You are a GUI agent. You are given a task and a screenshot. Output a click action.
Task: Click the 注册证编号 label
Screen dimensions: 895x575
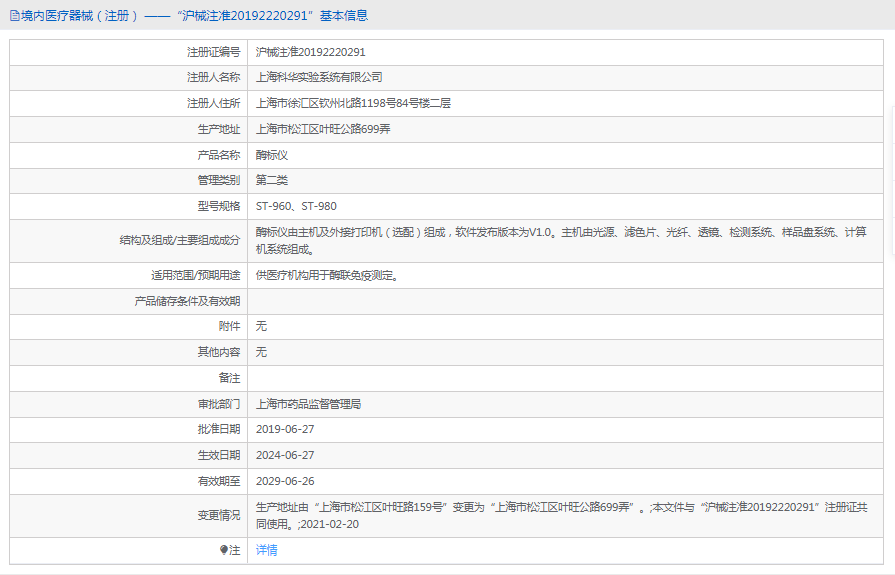213,52
